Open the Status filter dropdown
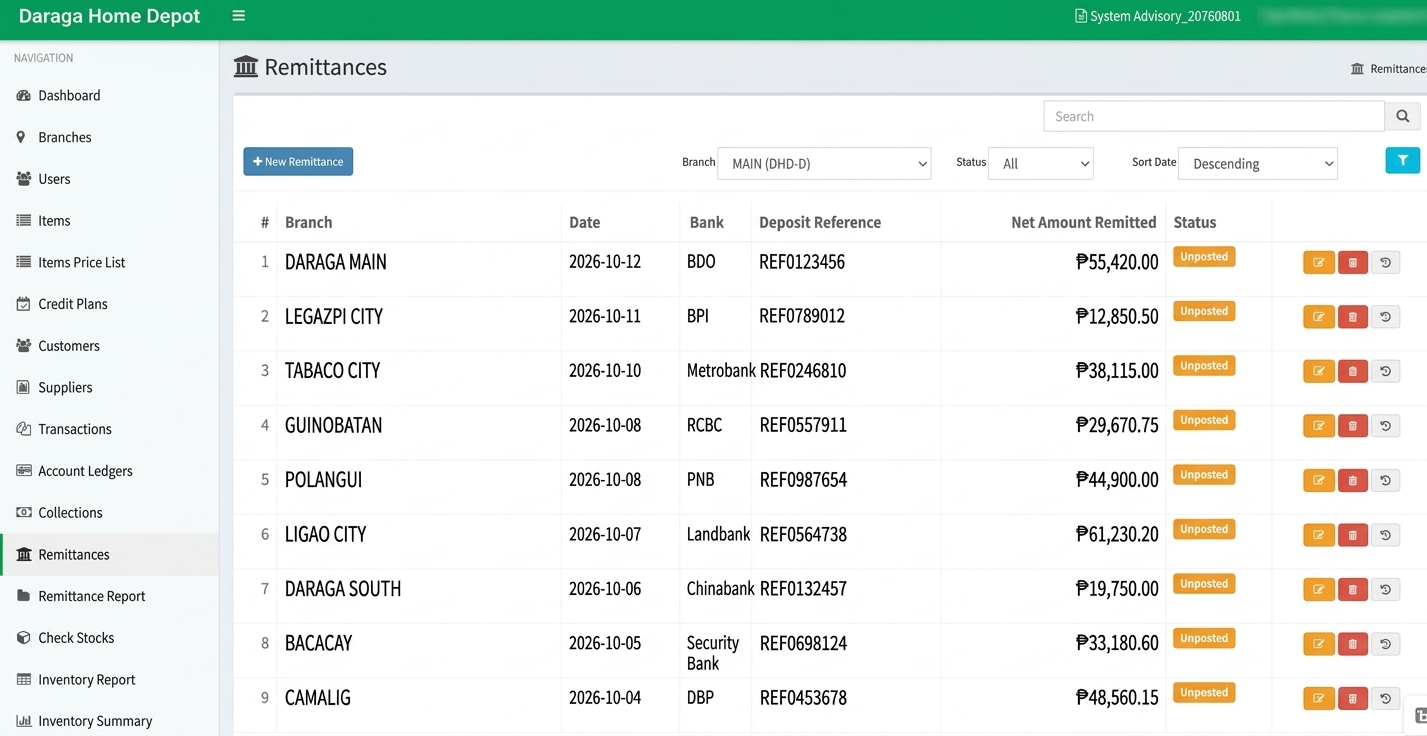This screenshot has width=1427, height=736. [x=1040, y=163]
